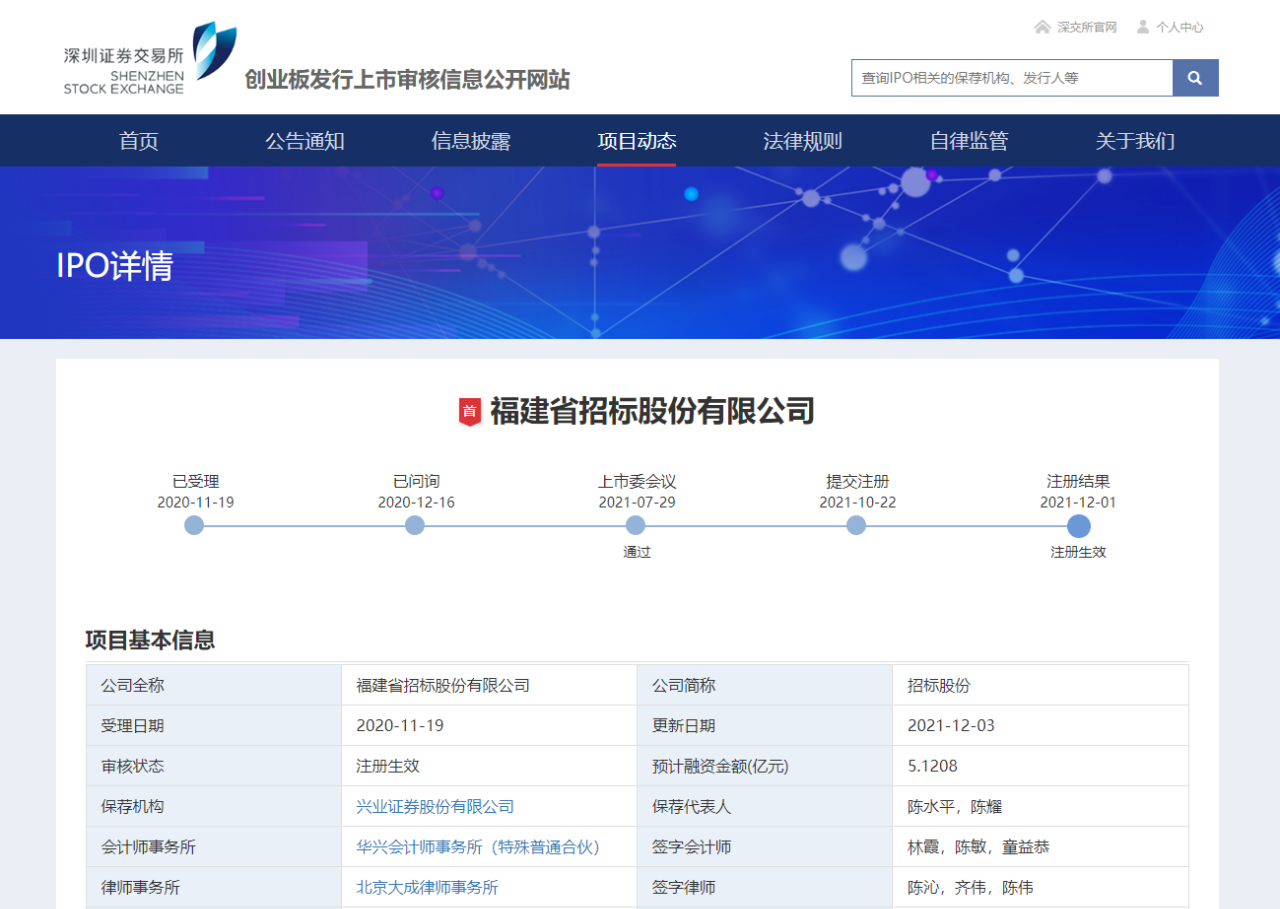This screenshot has height=909, width=1280.
Task: Click the timeline date 2021-12-01
Action: [1078, 502]
